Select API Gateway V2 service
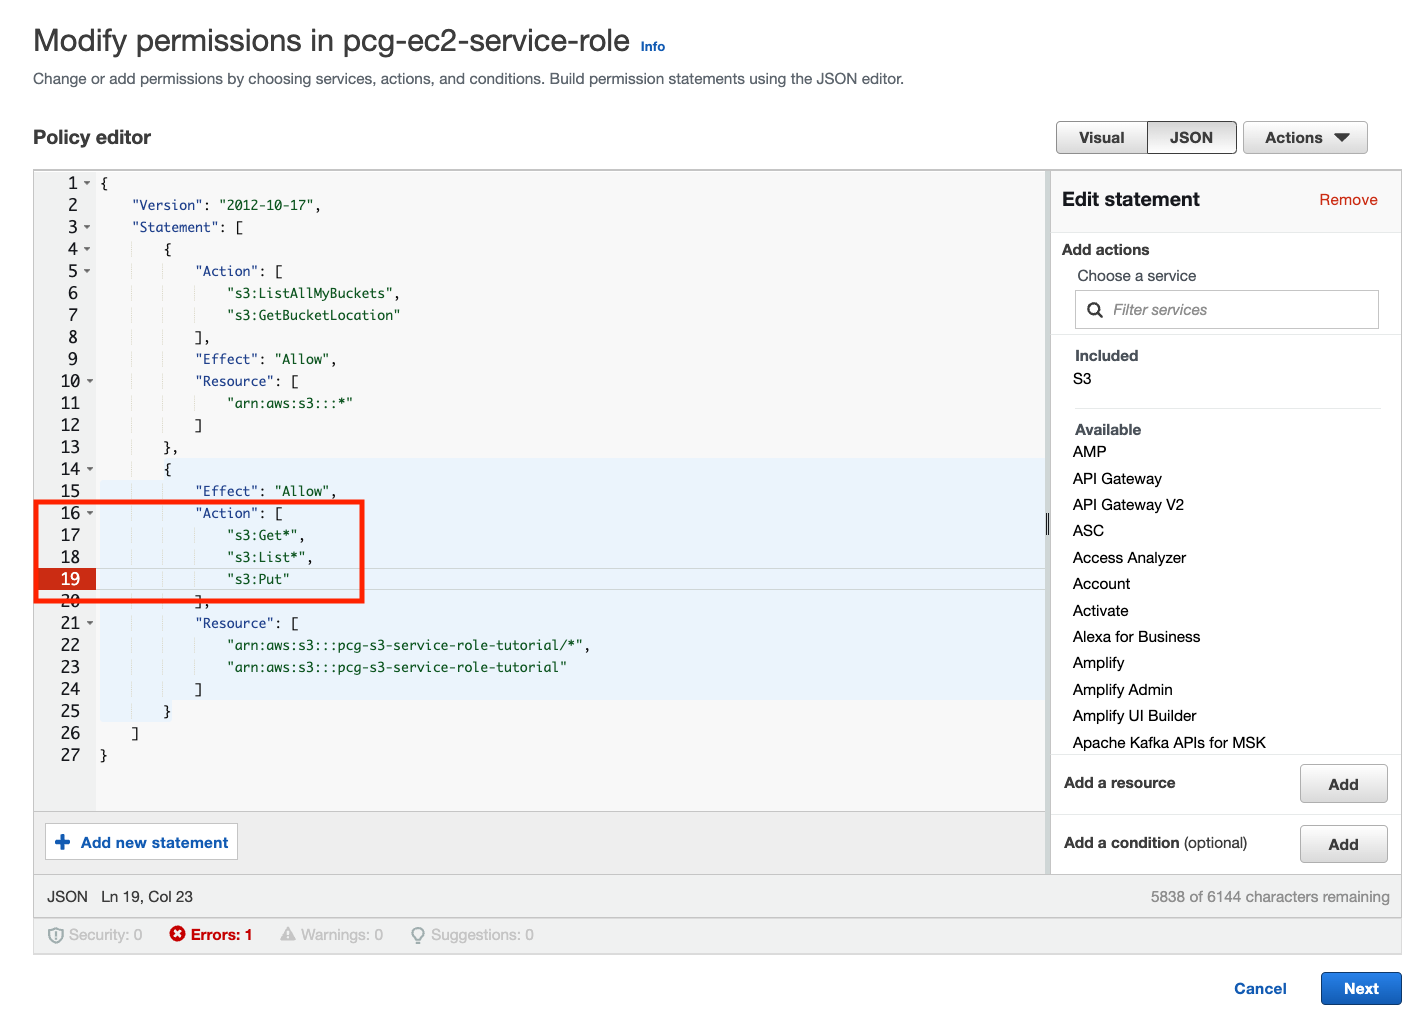1417x1031 pixels. coord(1128,505)
